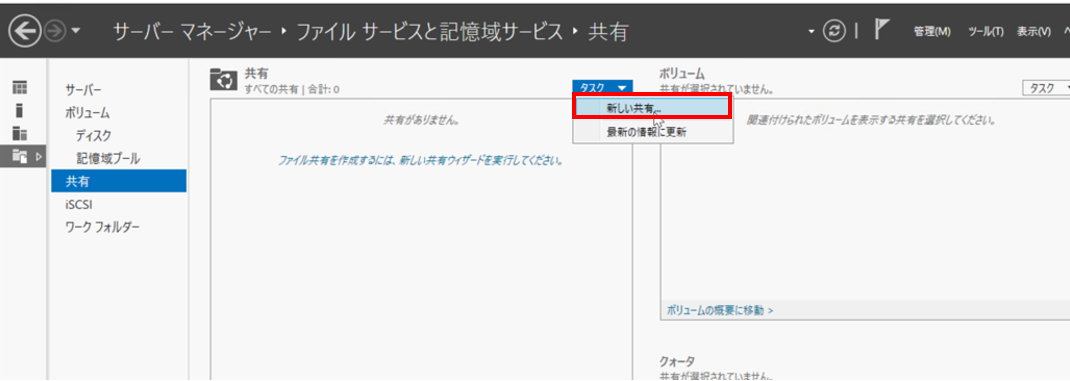The height and width of the screenshot is (381, 1070).
Task: Click the new share wizard hint link
Action: tap(421, 161)
